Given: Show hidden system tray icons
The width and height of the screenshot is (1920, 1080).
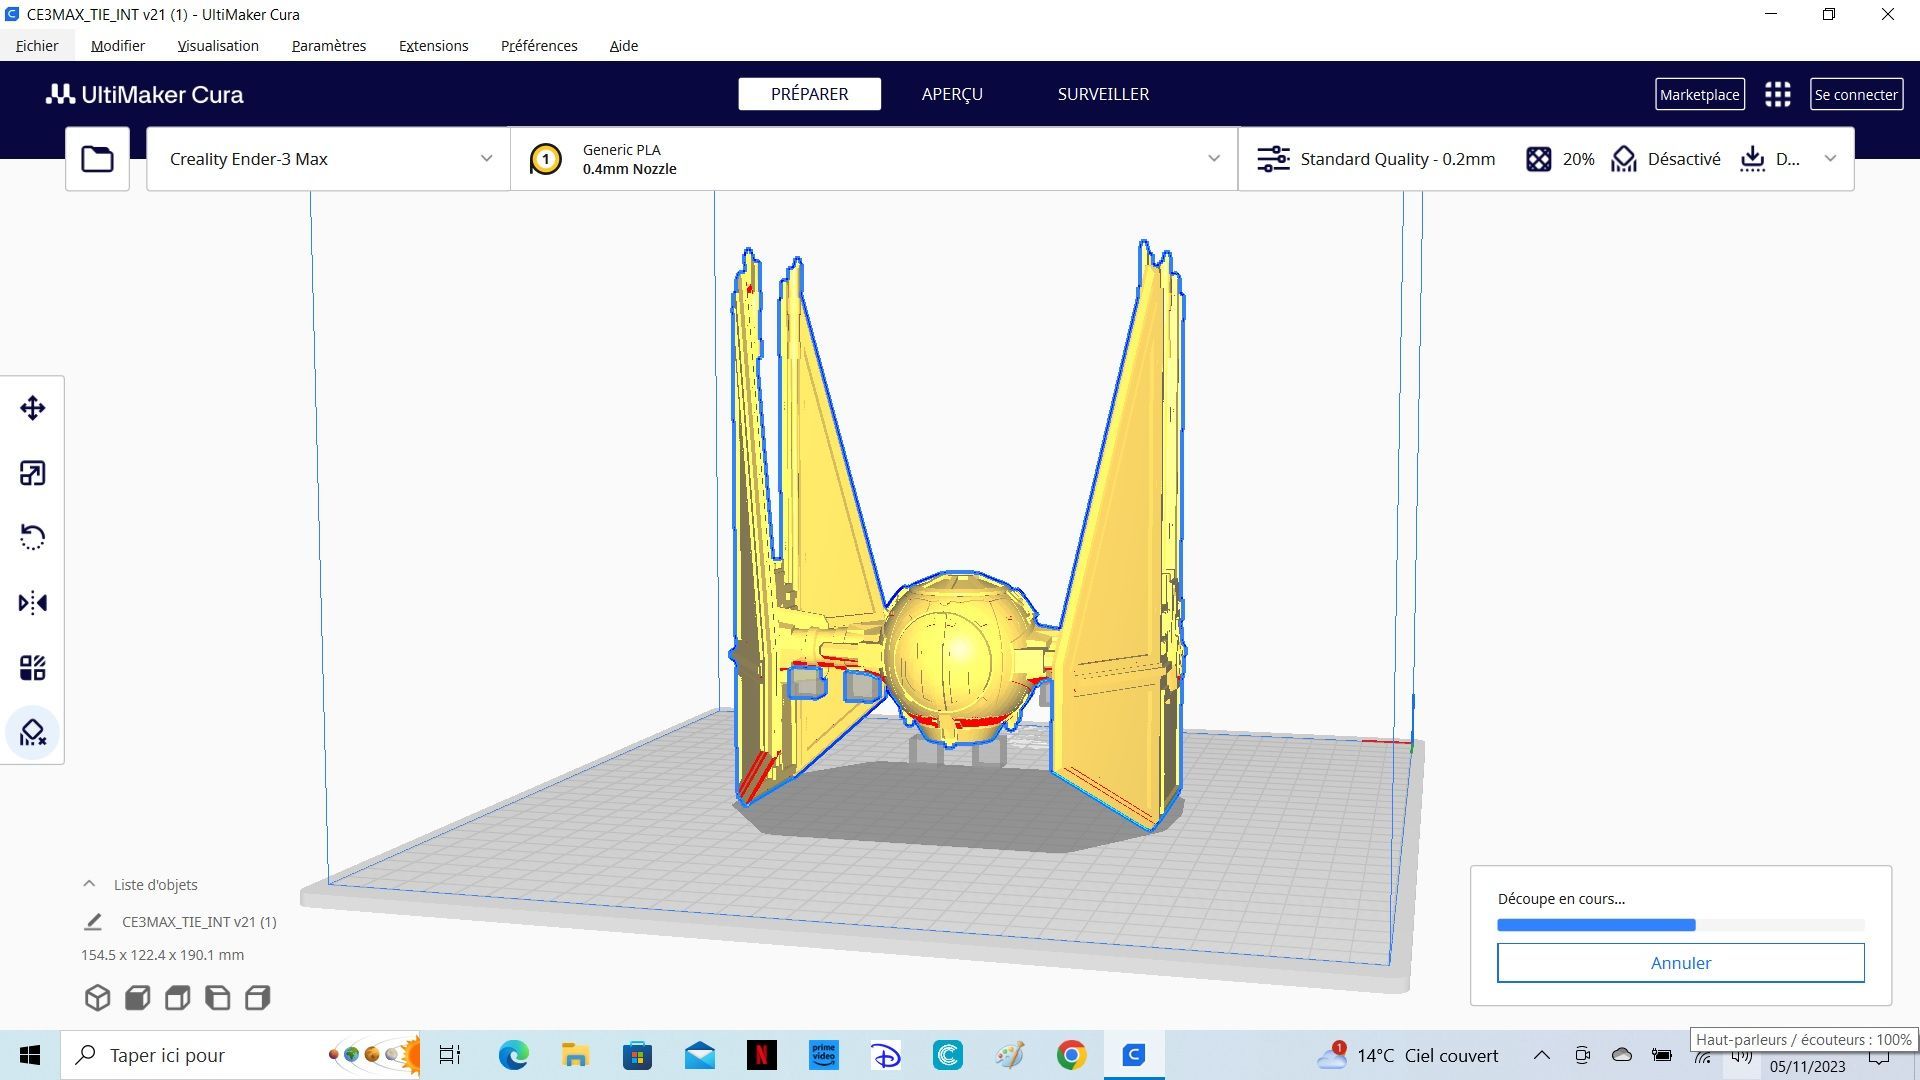Looking at the screenshot, I should pyautogui.click(x=1541, y=1055).
